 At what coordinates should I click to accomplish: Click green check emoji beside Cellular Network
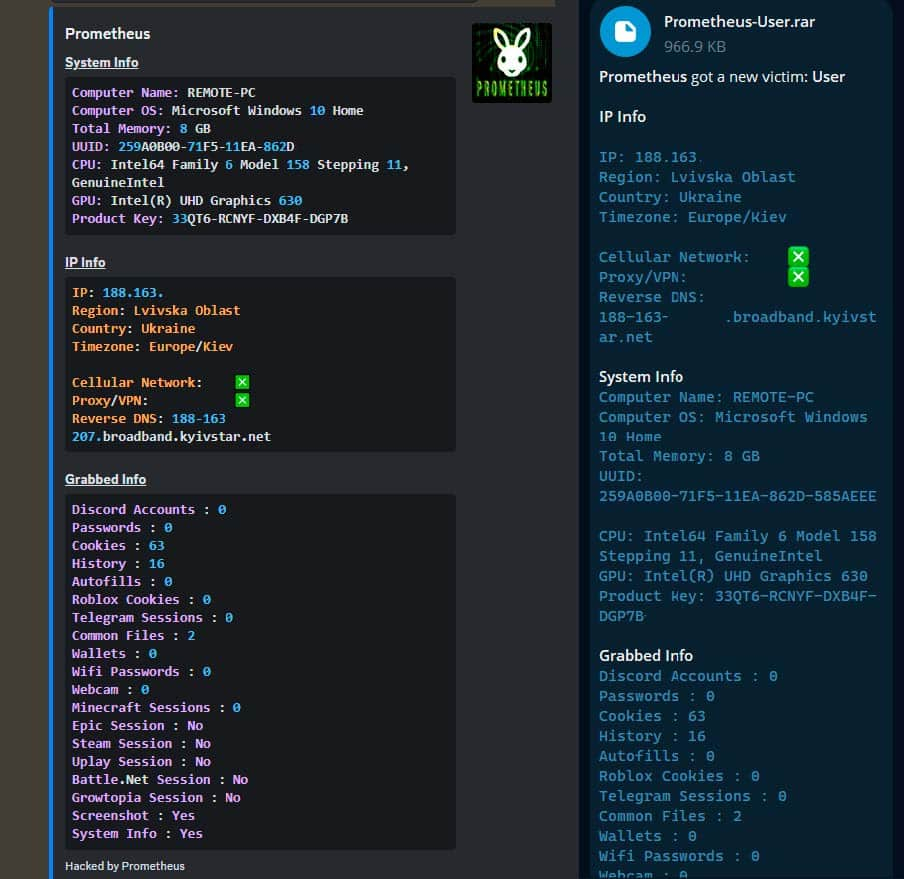(798, 256)
